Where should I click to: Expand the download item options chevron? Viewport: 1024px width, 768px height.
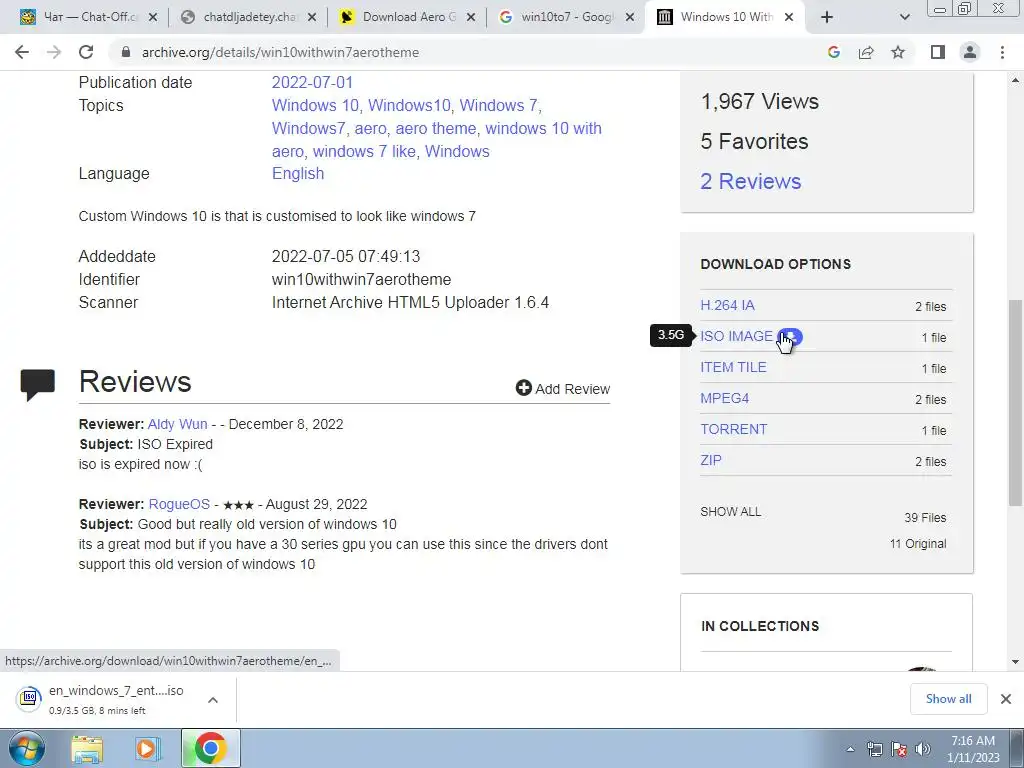tap(213, 699)
